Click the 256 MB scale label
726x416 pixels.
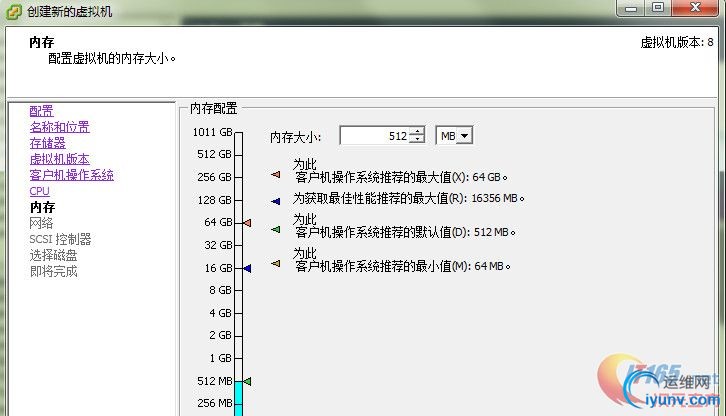pos(214,403)
